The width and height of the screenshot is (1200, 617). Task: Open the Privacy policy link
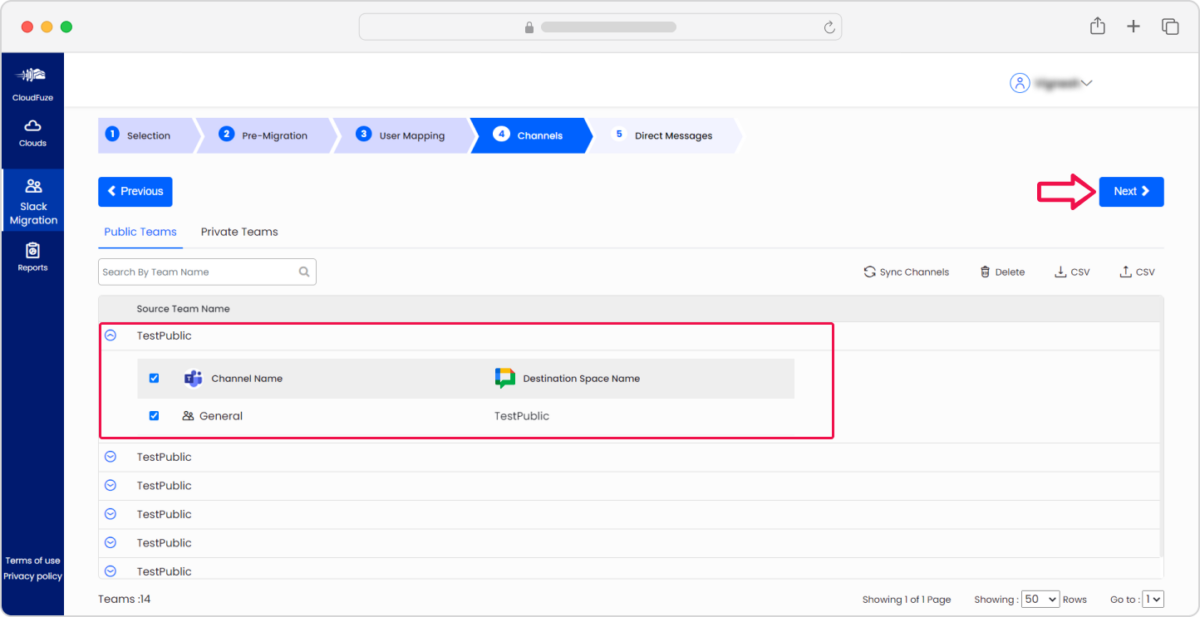pos(33,576)
